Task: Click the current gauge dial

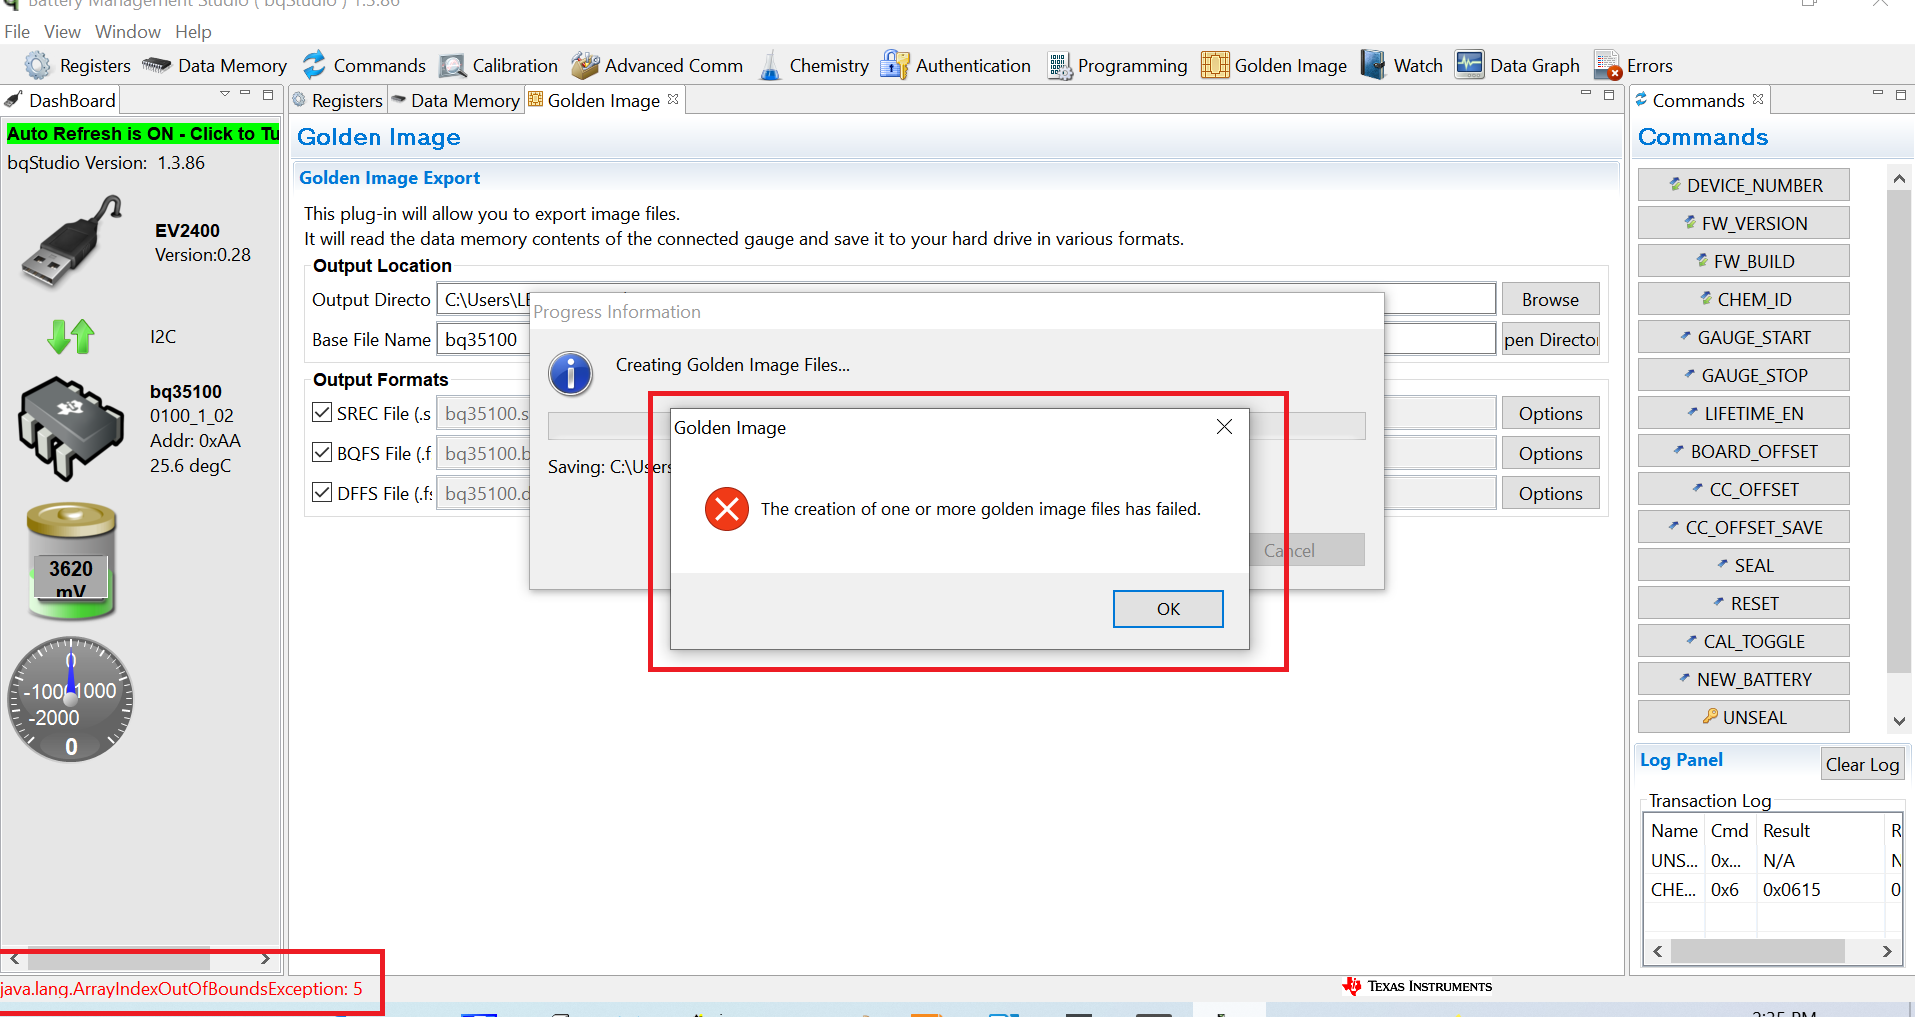Action: click(70, 699)
